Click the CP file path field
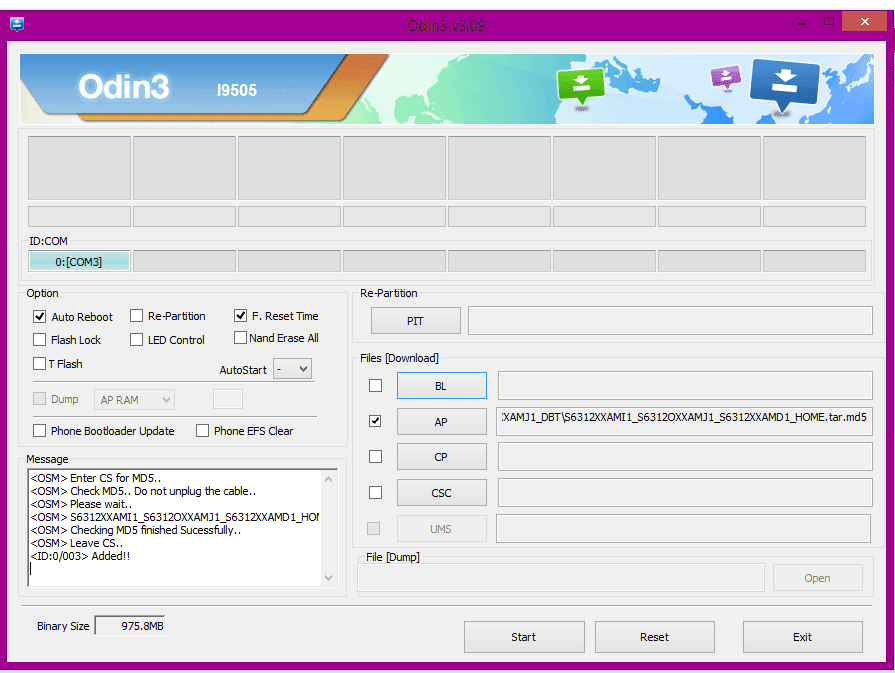Screen dimensions: 895x673 pyautogui.click(x=685, y=457)
